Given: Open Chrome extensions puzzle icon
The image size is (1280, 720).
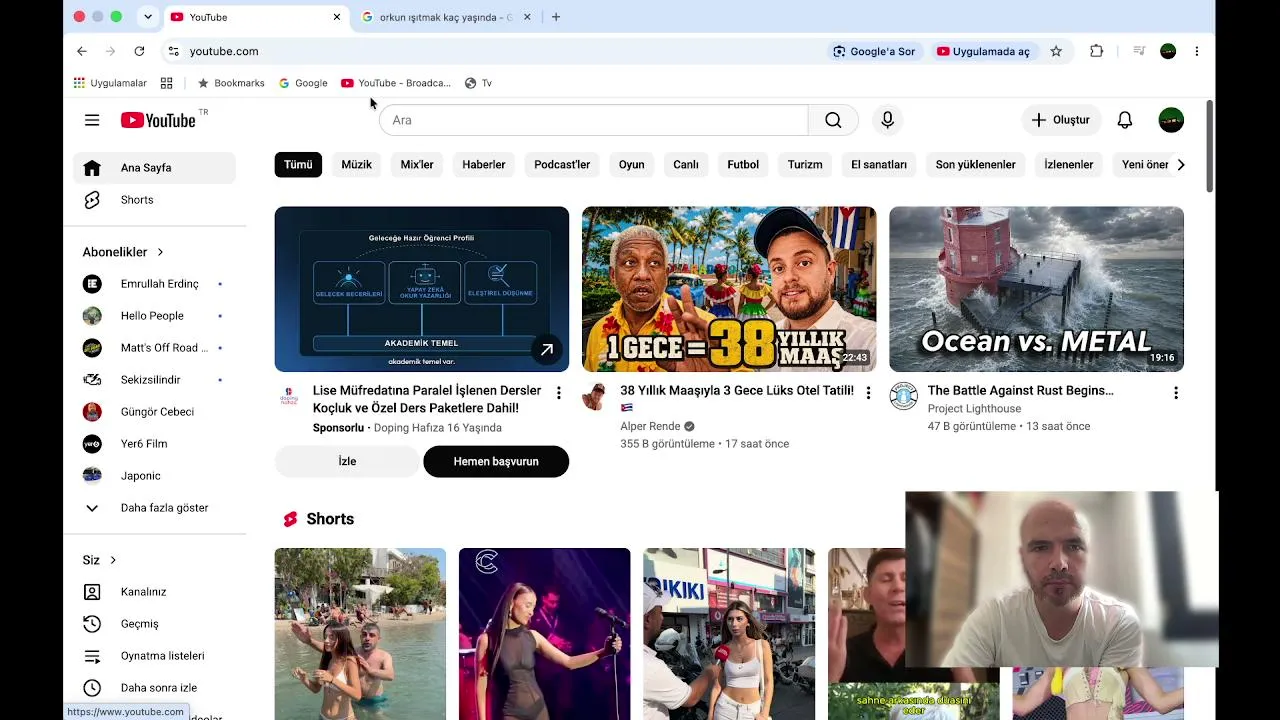Looking at the screenshot, I should pos(1097,51).
